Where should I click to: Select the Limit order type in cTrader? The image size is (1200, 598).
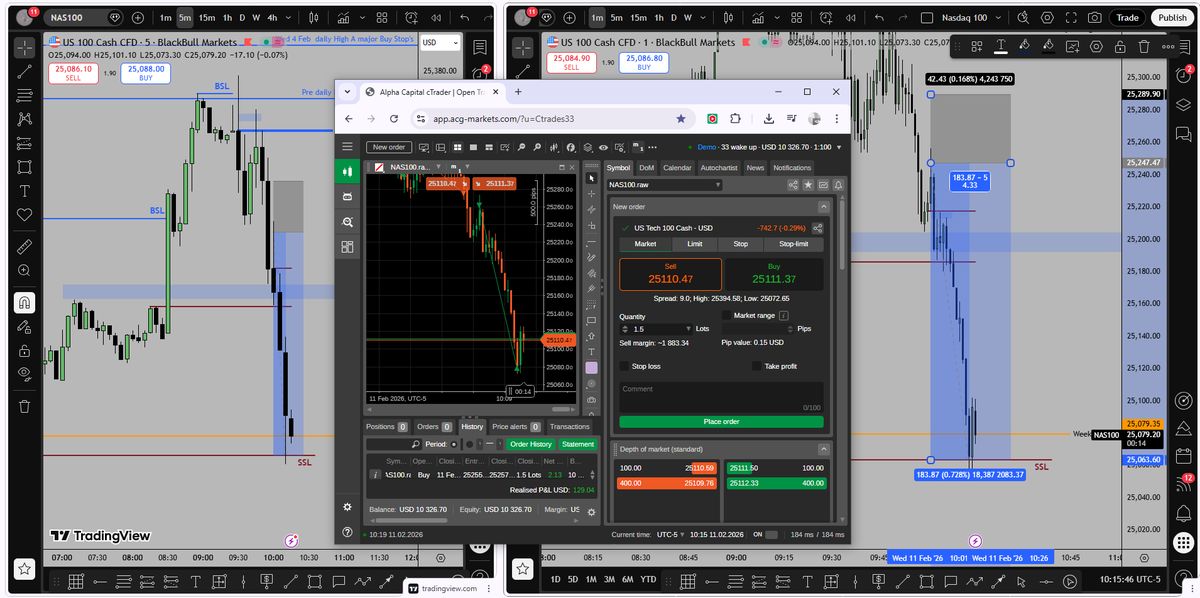coord(694,244)
